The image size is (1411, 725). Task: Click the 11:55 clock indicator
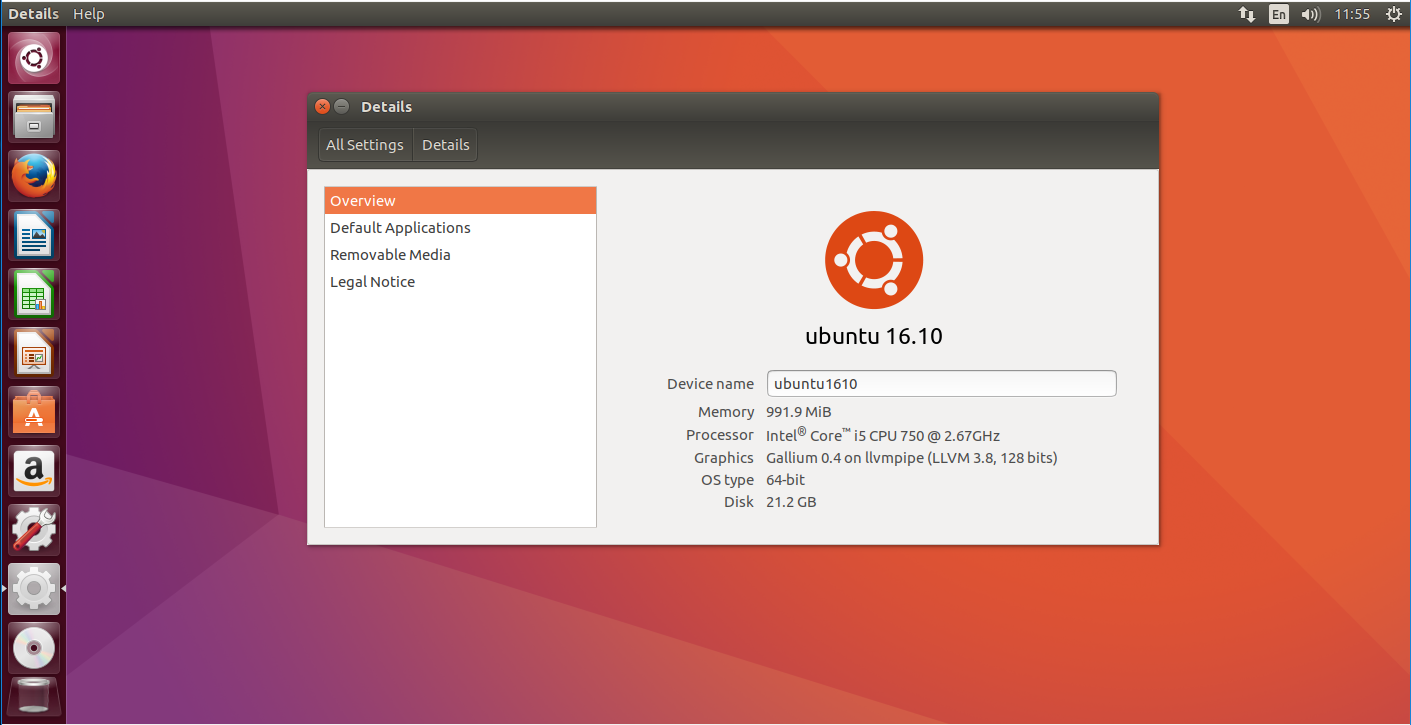tap(1352, 14)
